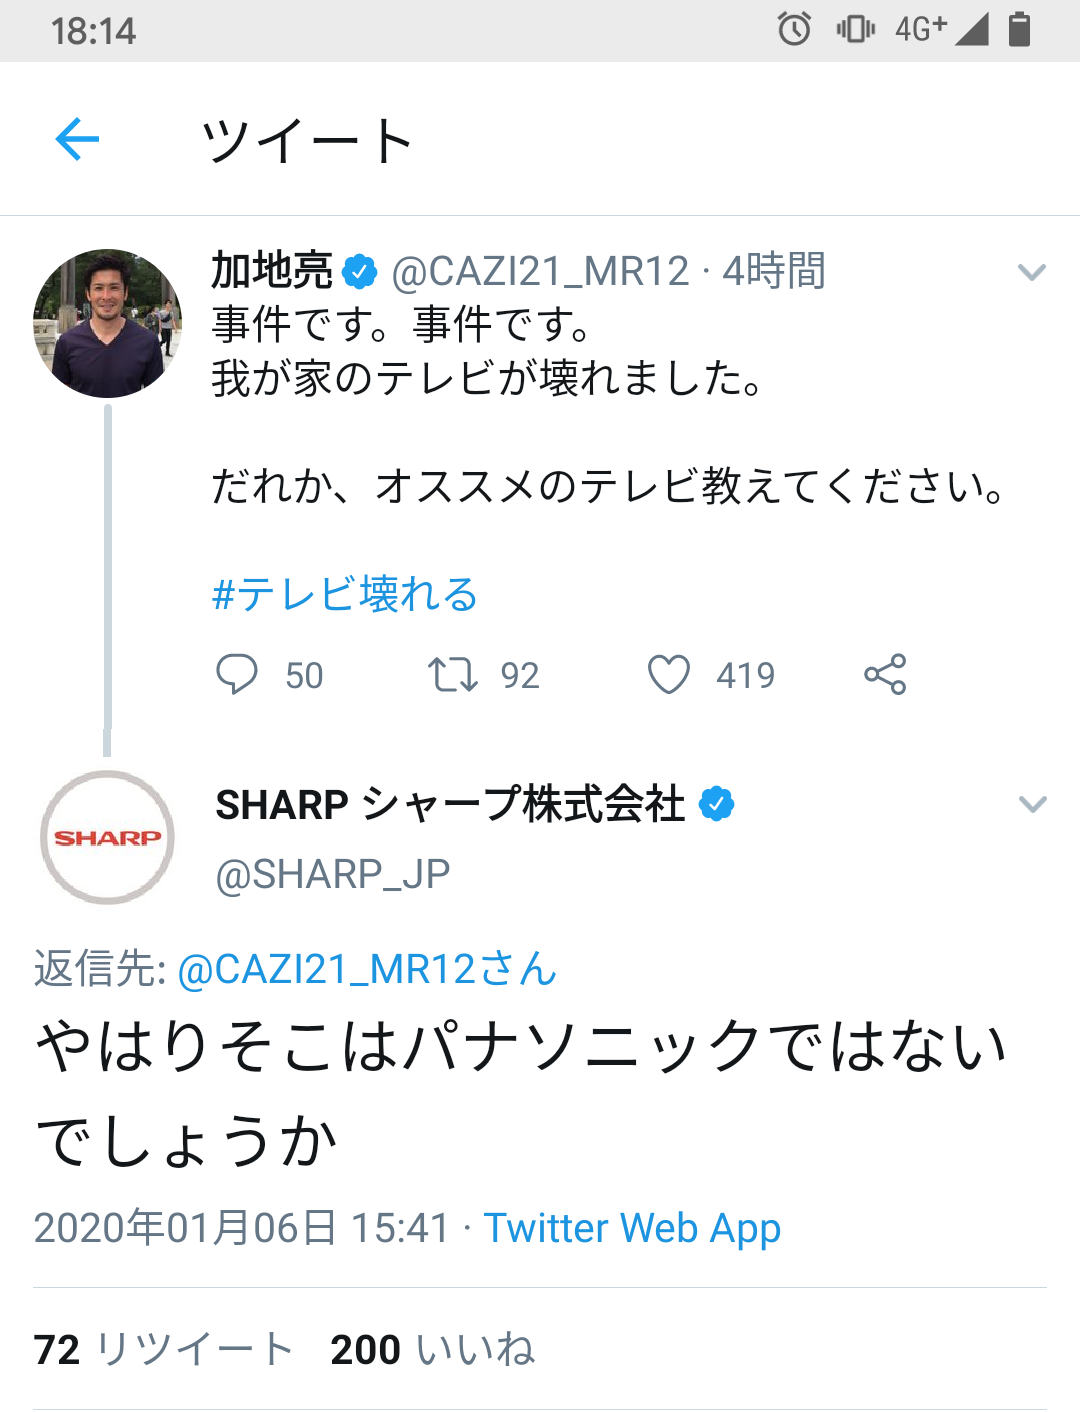The width and height of the screenshot is (1080, 1412).
Task: Open the SHARP logo profile picture
Action: click(x=107, y=837)
